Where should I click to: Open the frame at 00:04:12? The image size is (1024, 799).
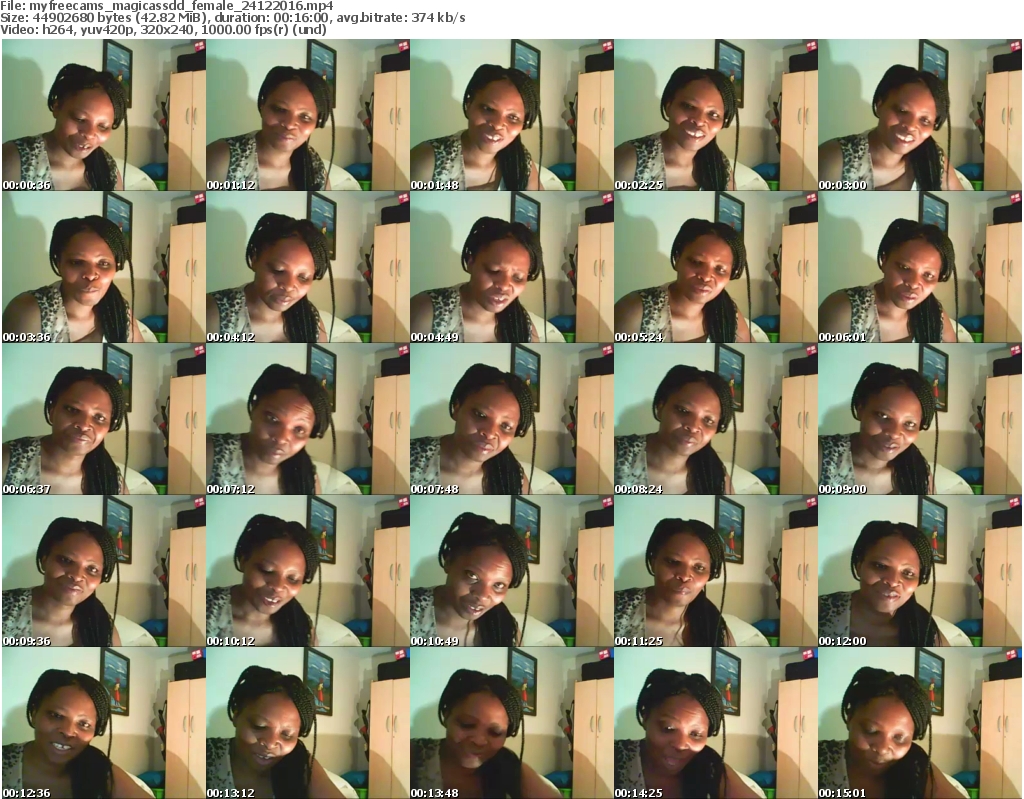point(308,267)
